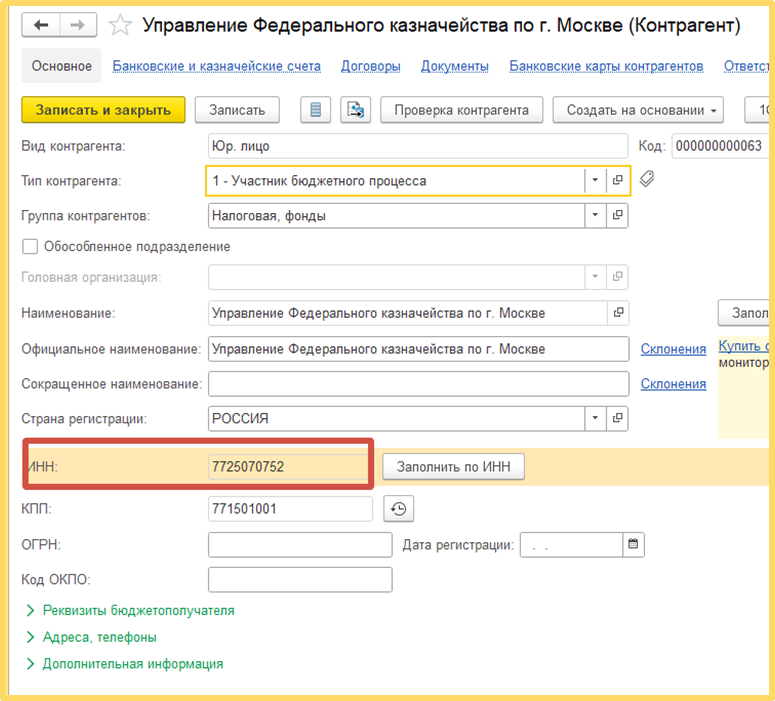Click the Официальное наименование field
The width and height of the screenshot is (775, 701).
(418, 349)
